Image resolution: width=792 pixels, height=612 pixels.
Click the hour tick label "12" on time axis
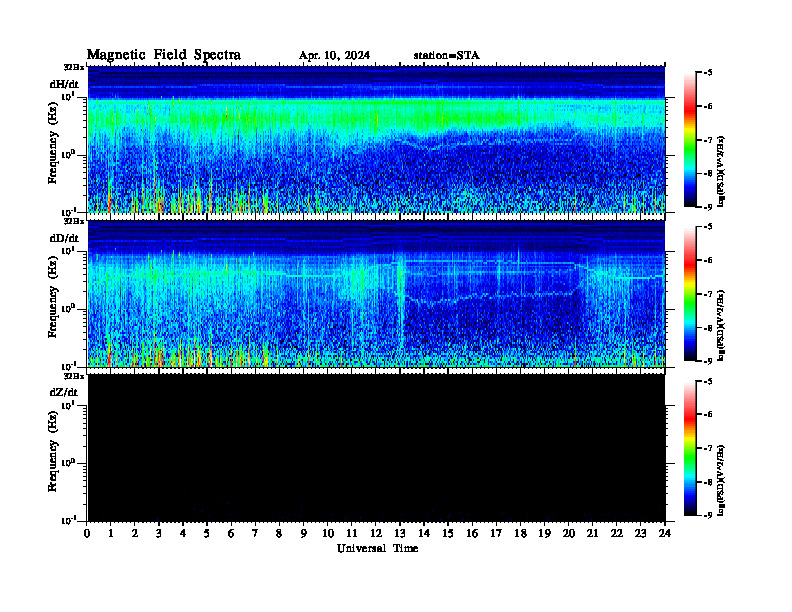[x=376, y=534]
